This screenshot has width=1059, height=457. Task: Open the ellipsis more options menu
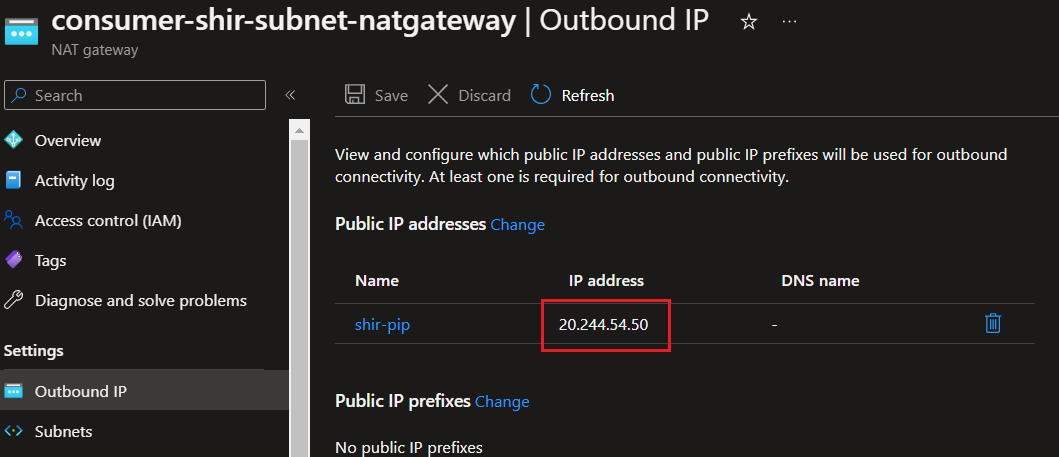point(789,22)
